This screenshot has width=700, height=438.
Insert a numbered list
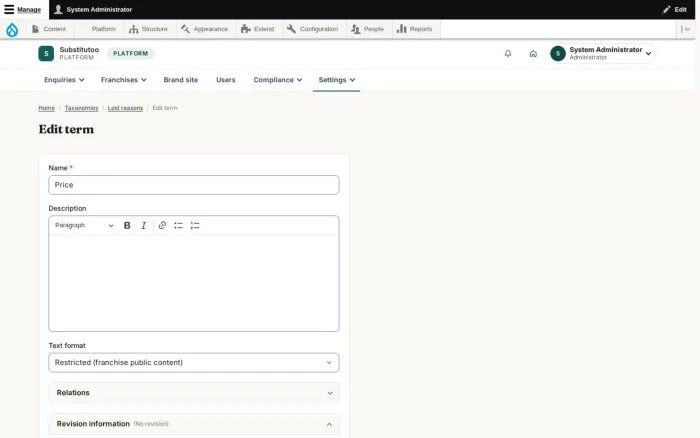[x=195, y=225]
